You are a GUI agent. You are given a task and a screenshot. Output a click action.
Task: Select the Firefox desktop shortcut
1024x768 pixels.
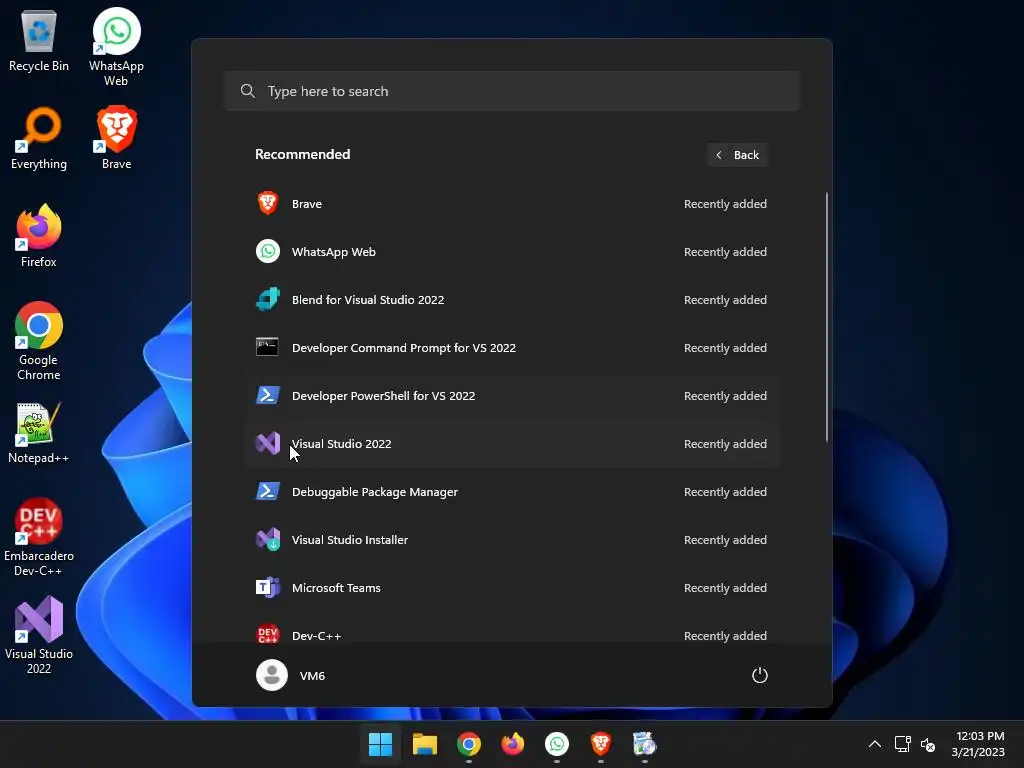click(39, 236)
